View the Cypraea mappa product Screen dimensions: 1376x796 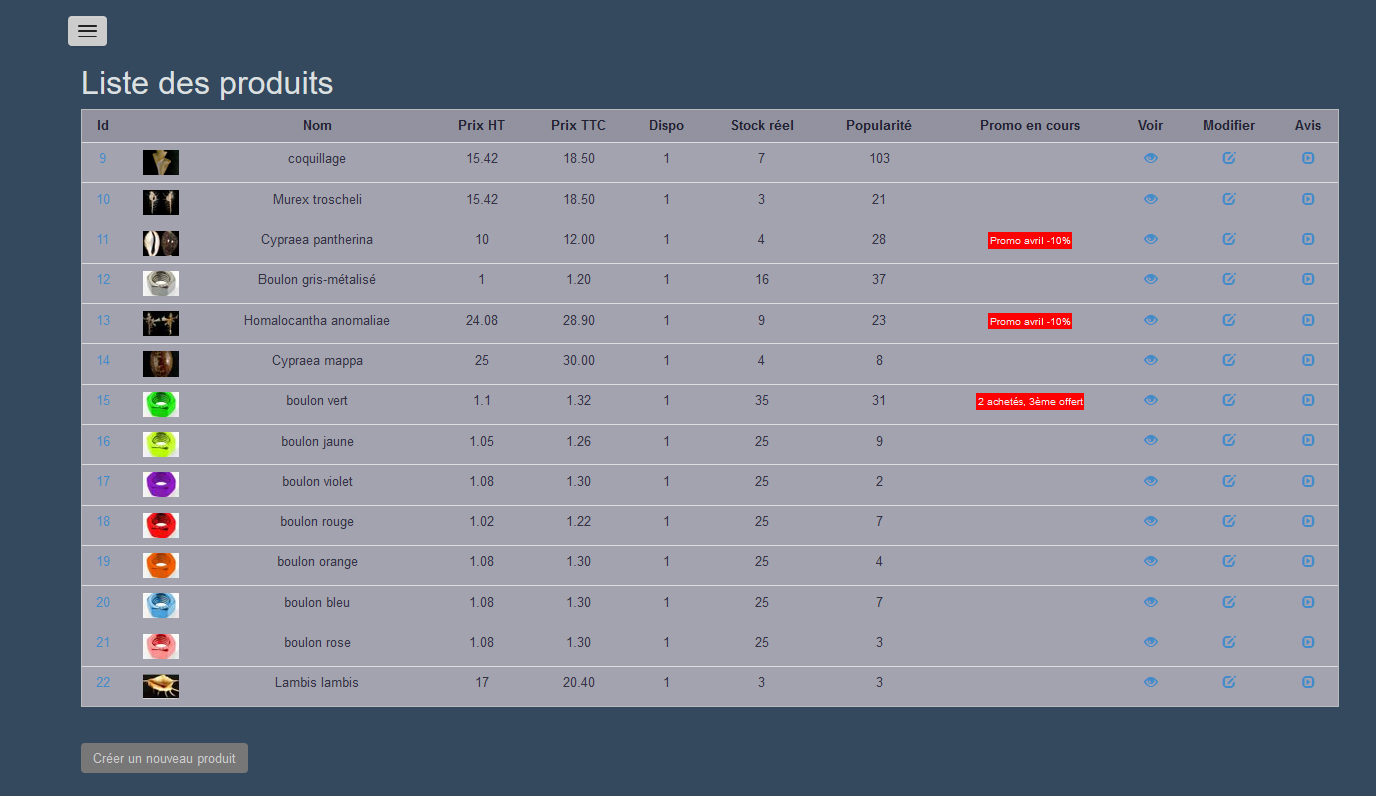pos(1151,360)
